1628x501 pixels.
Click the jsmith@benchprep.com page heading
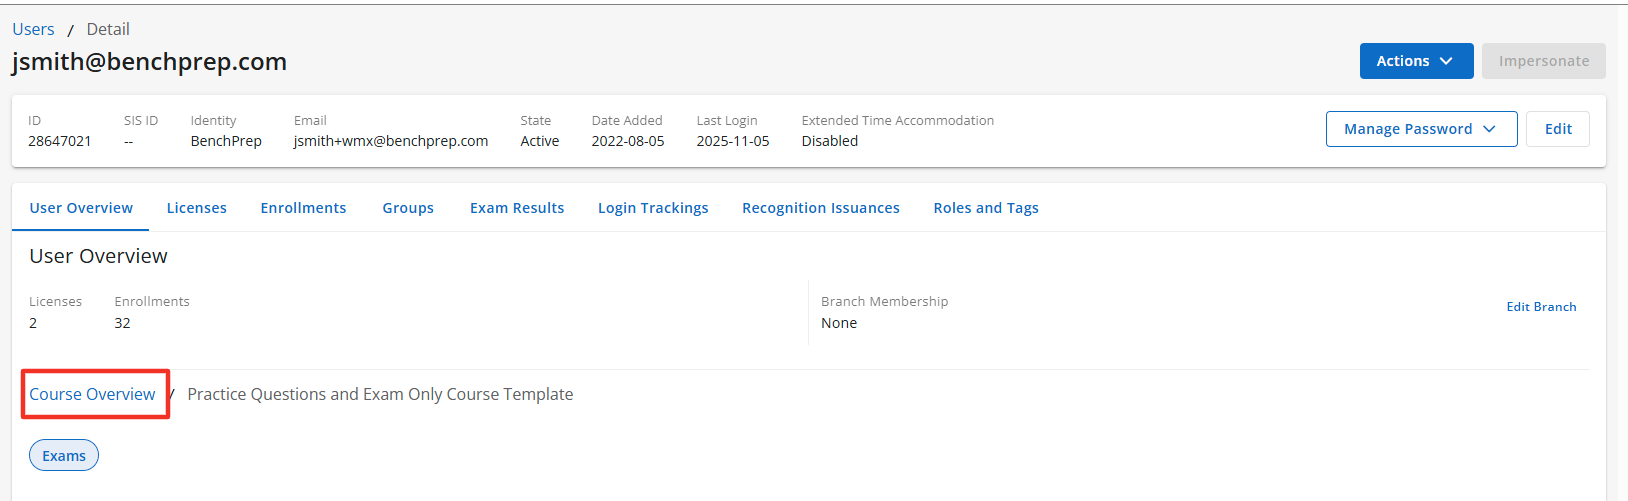pos(149,62)
